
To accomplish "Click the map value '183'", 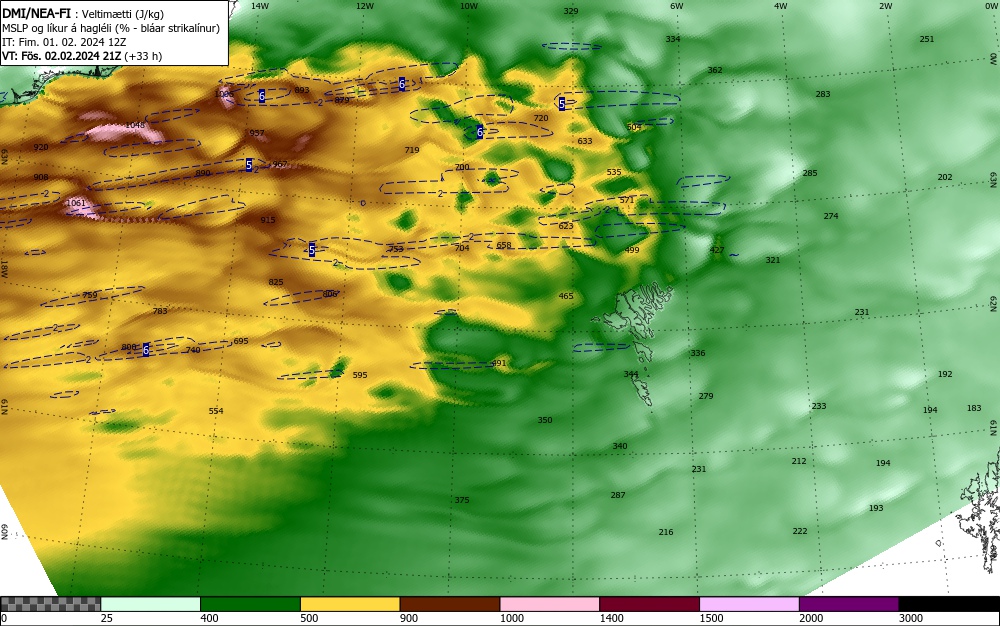I will click(974, 408).
